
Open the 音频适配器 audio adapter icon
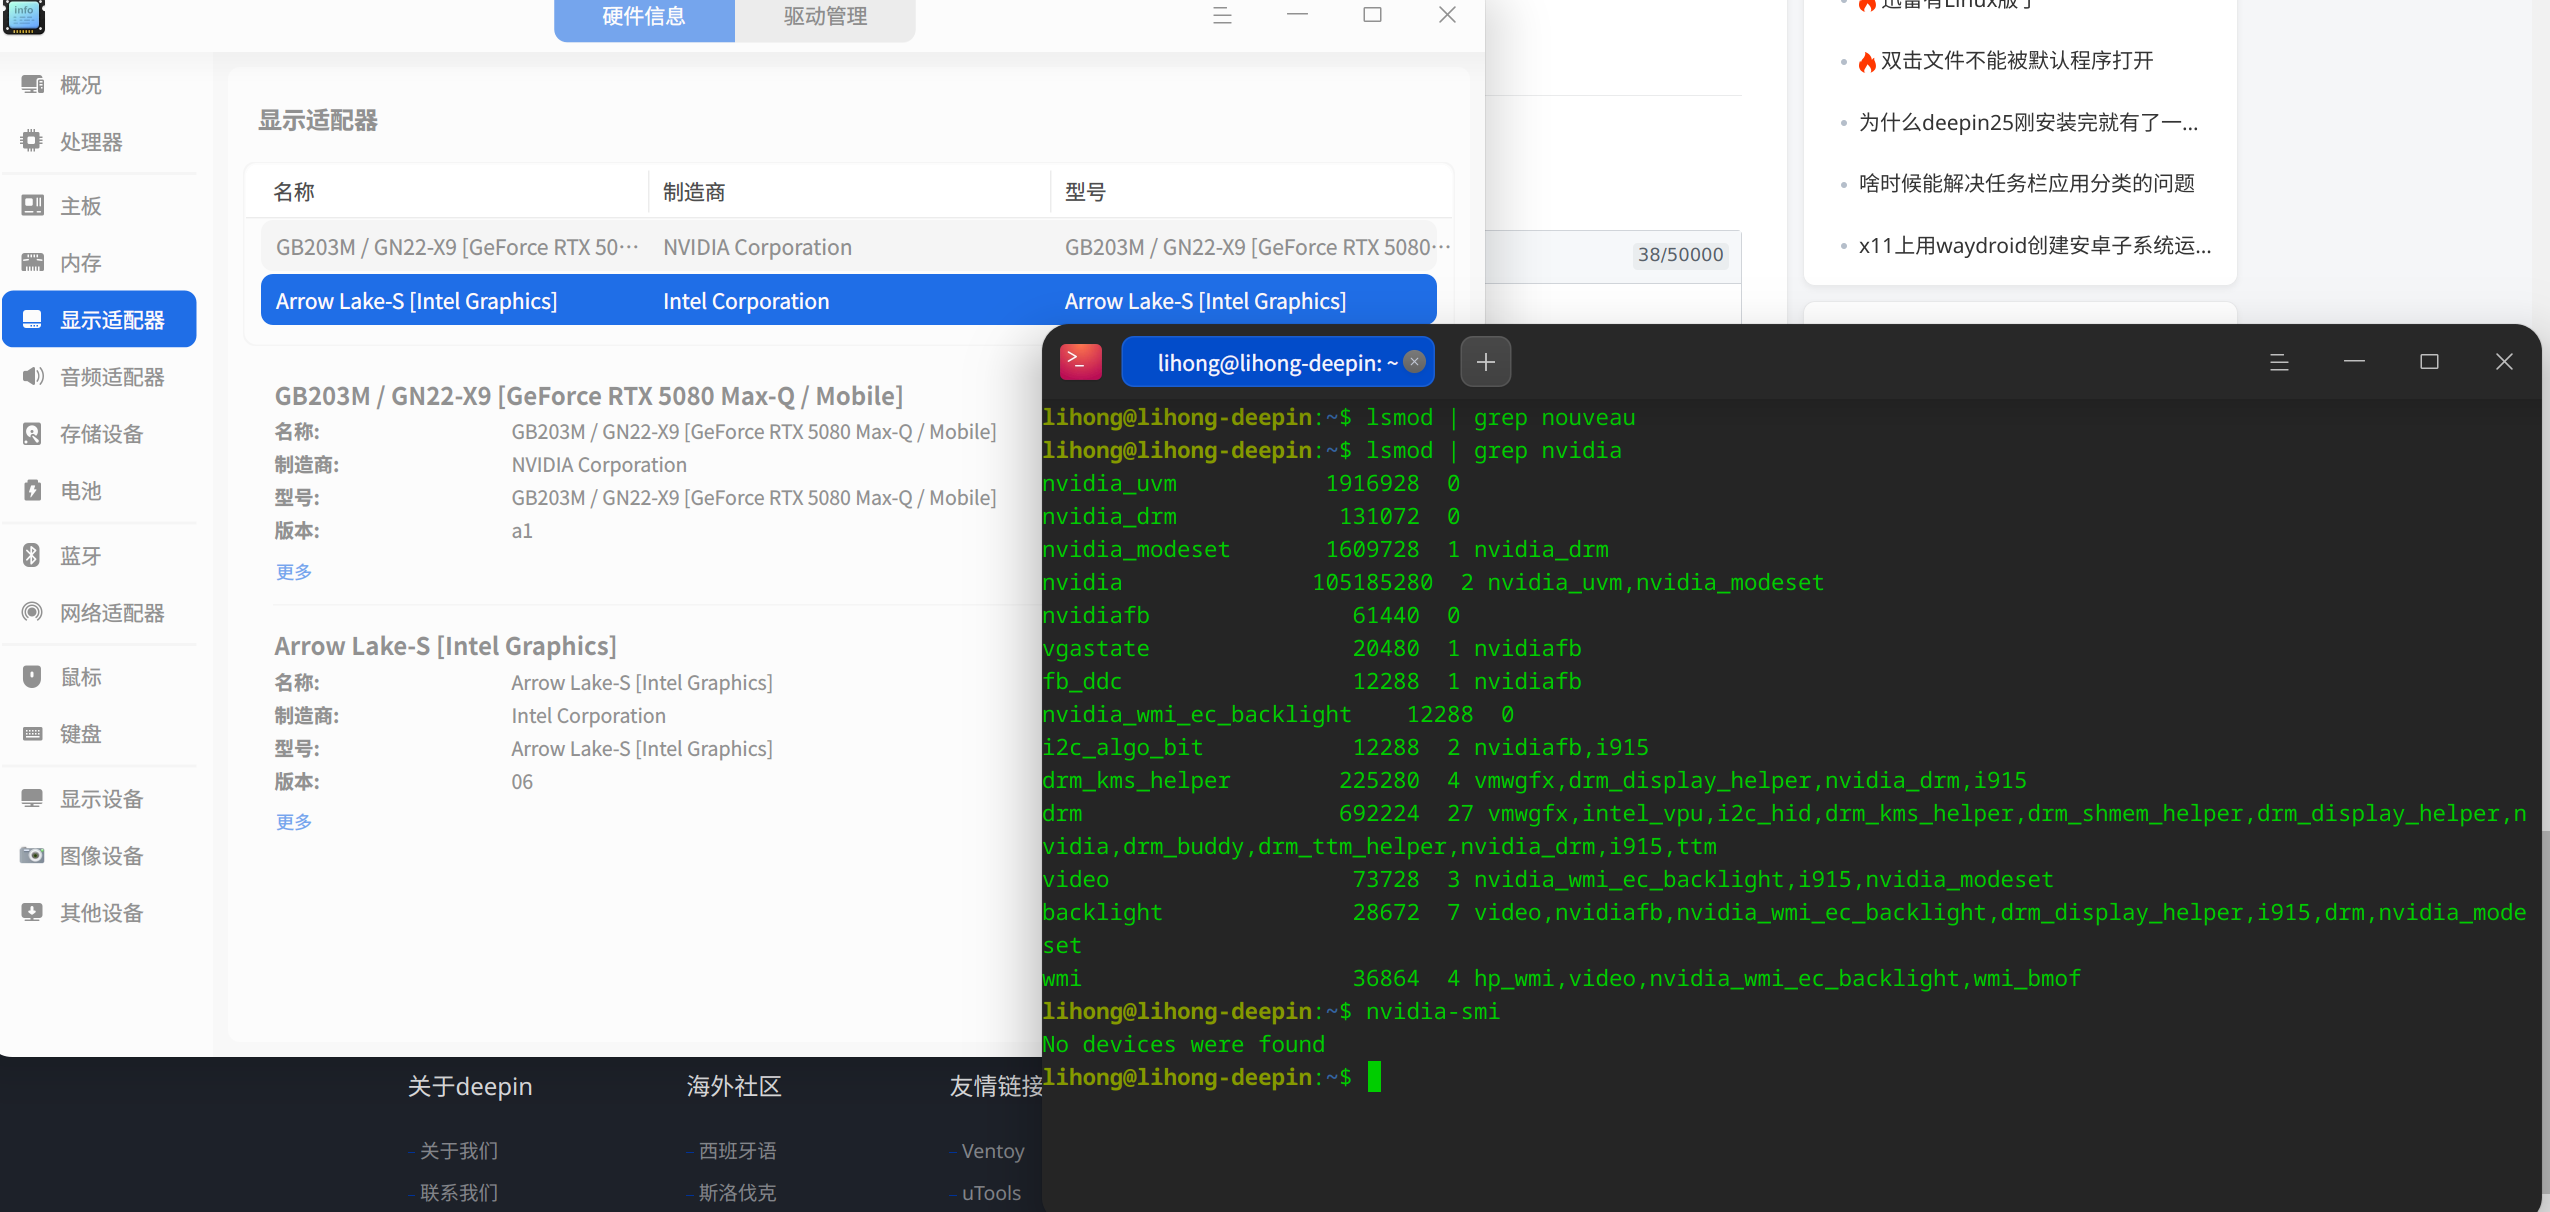(x=32, y=376)
